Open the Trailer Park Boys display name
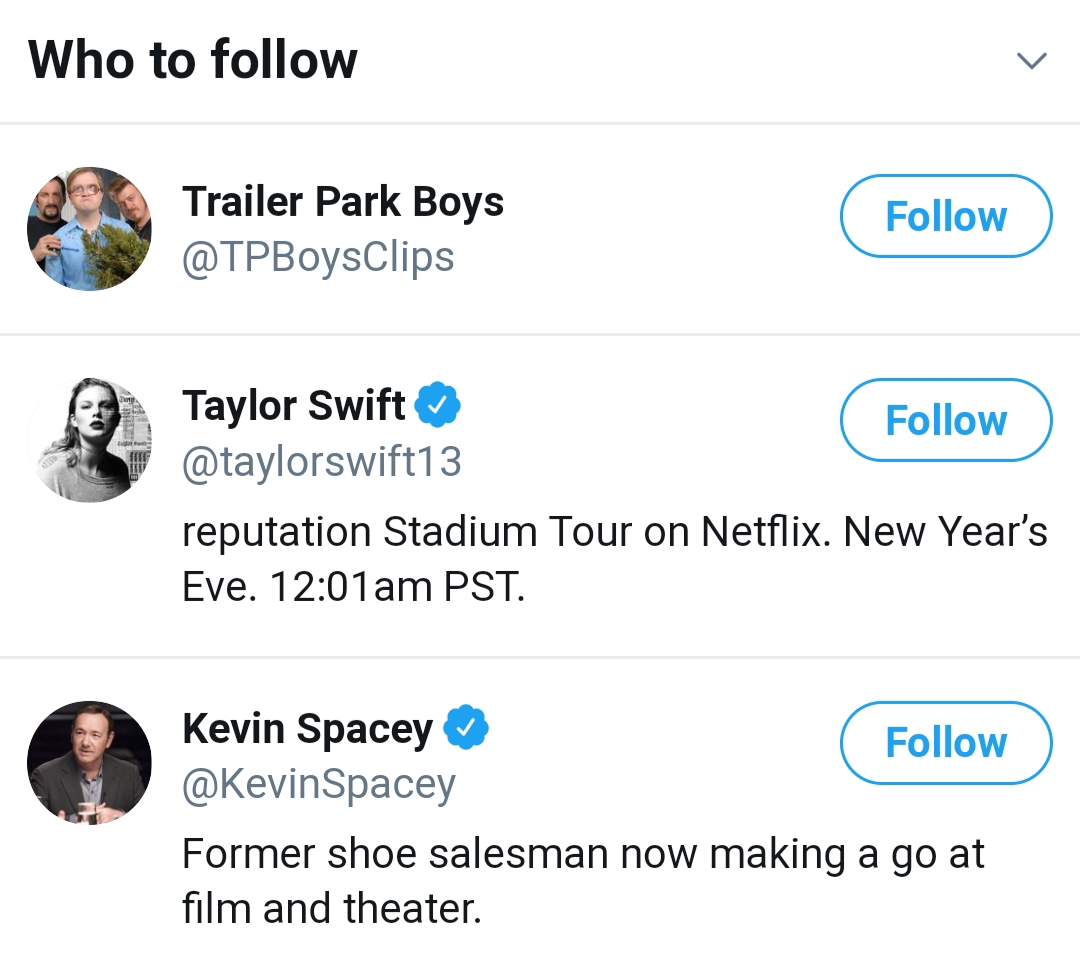The width and height of the screenshot is (1080, 973). point(342,202)
